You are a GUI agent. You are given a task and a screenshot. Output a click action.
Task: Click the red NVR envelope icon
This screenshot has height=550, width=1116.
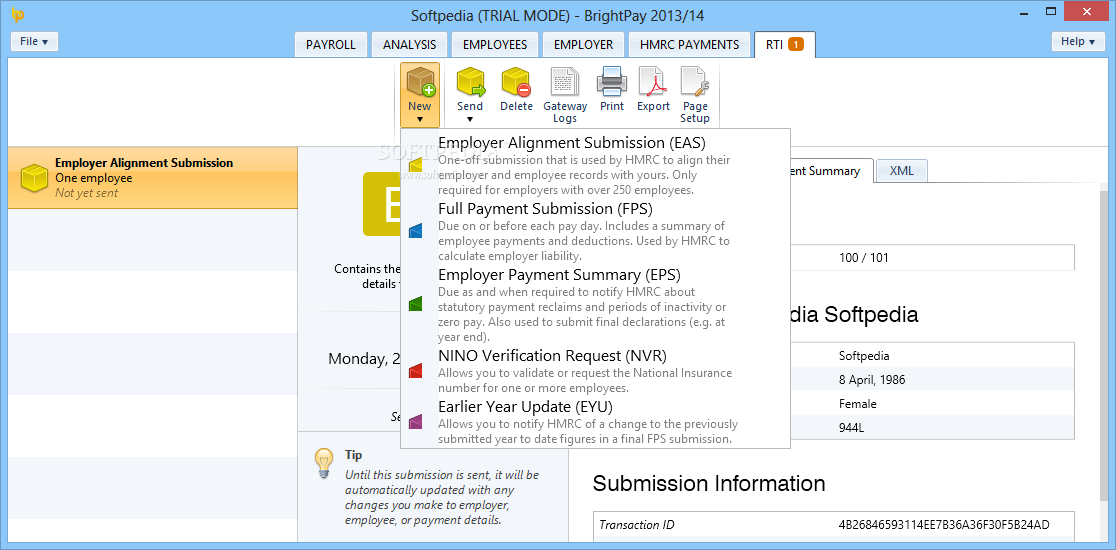(416, 371)
